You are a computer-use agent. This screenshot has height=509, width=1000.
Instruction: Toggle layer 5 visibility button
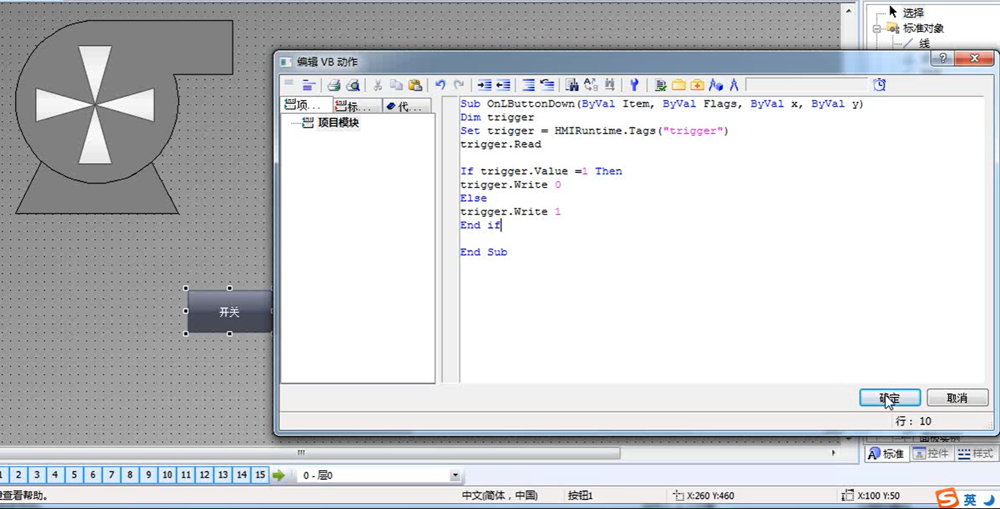tap(72, 475)
